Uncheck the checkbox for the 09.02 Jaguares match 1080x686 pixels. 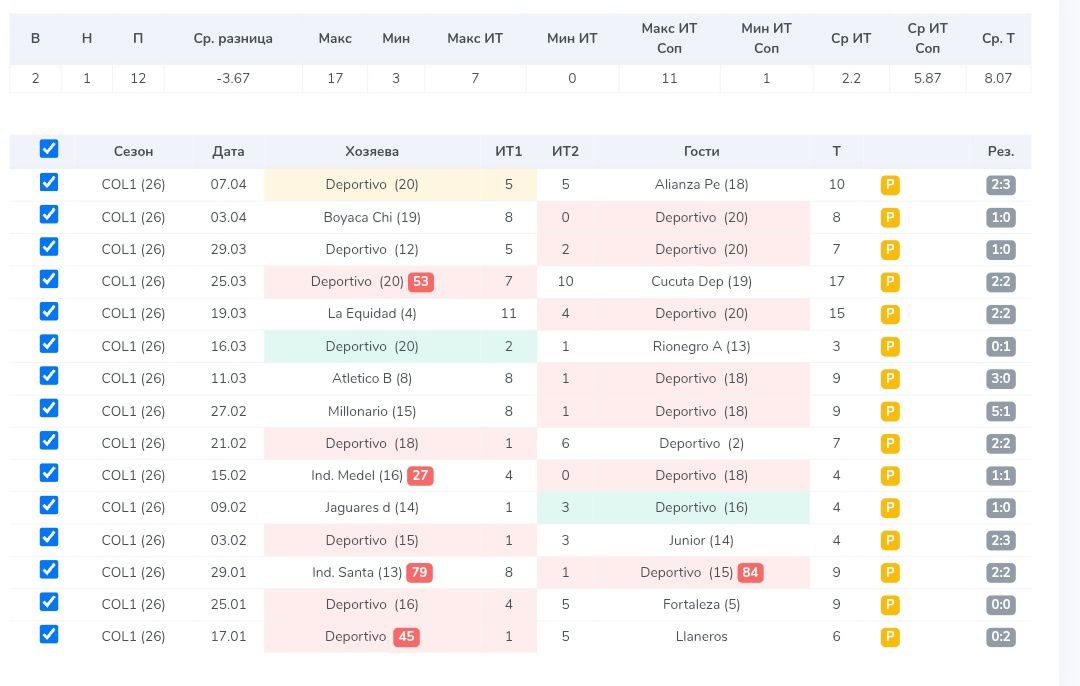[49, 505]
